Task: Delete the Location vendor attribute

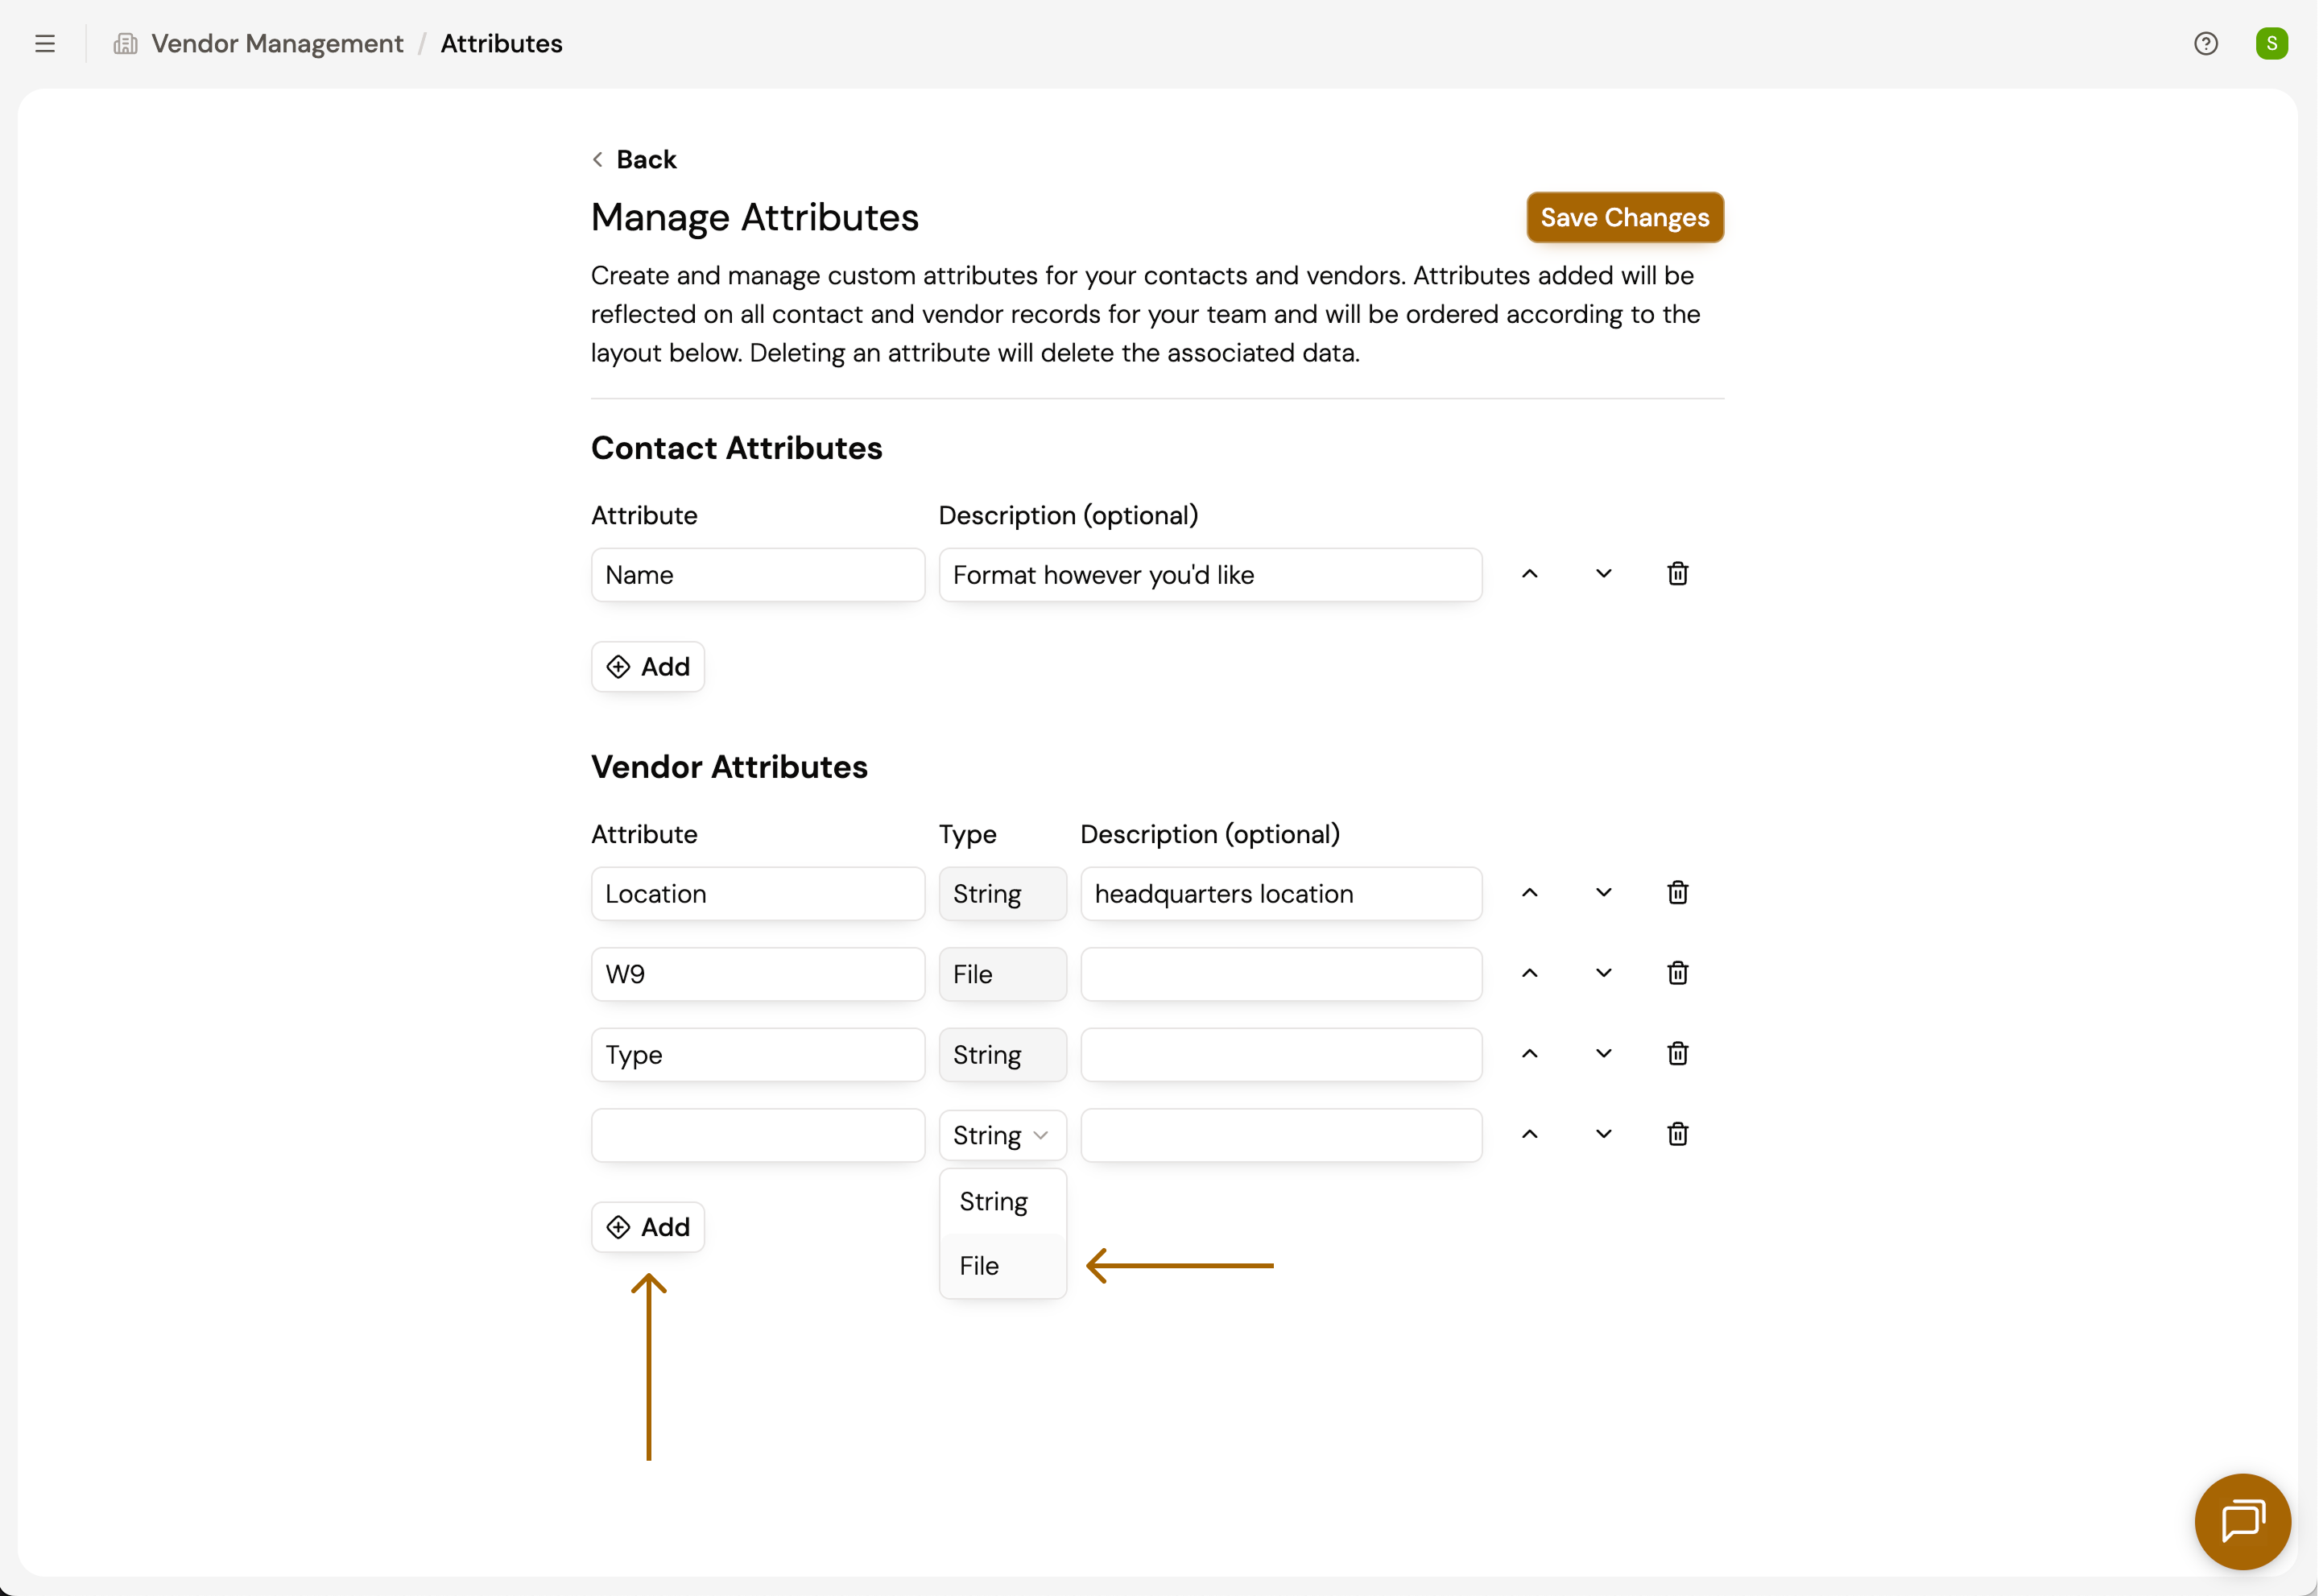Action: (x=1677, y=893)
